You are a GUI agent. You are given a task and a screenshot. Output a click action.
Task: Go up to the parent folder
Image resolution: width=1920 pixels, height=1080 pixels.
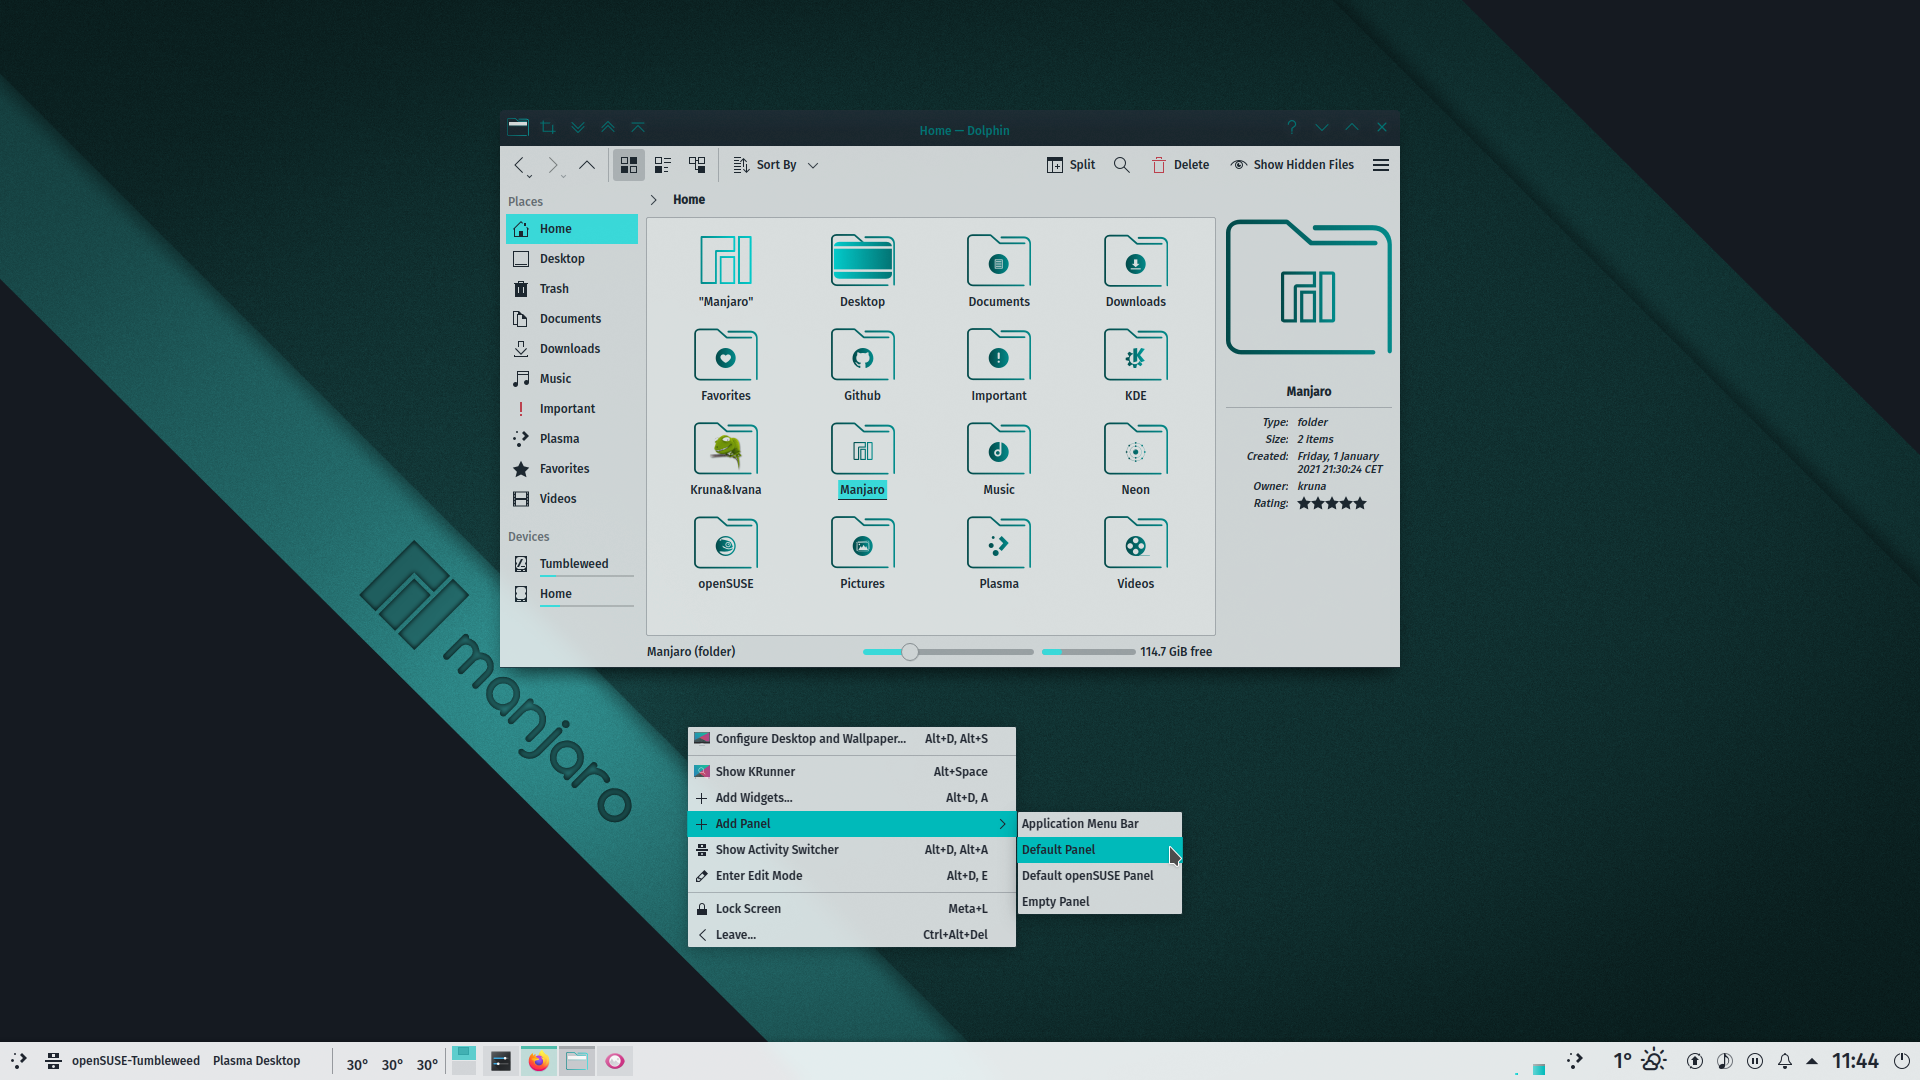coord(587,165)
